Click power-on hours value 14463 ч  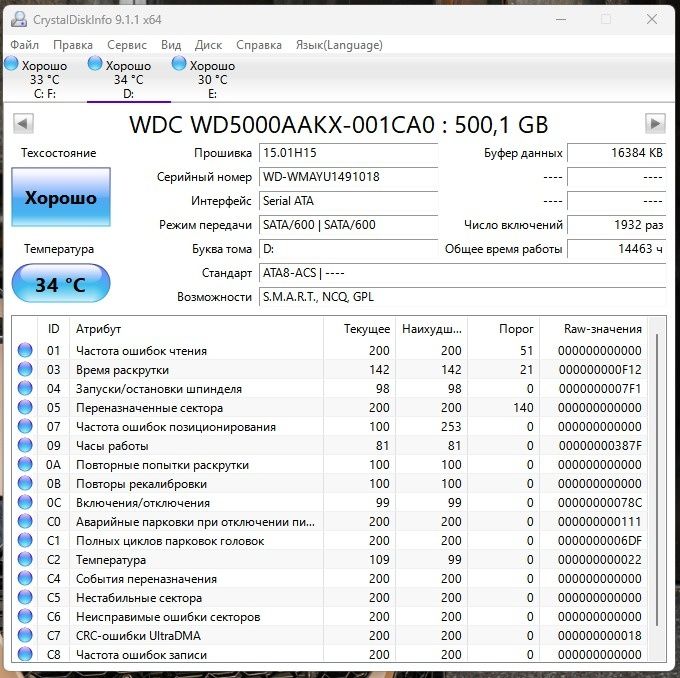616,249
